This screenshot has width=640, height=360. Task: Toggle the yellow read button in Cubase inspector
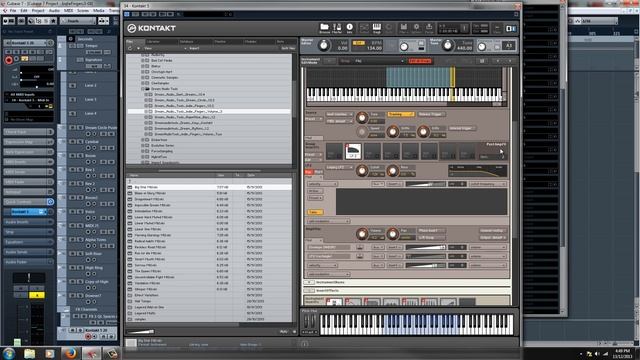tap(24, 59)
